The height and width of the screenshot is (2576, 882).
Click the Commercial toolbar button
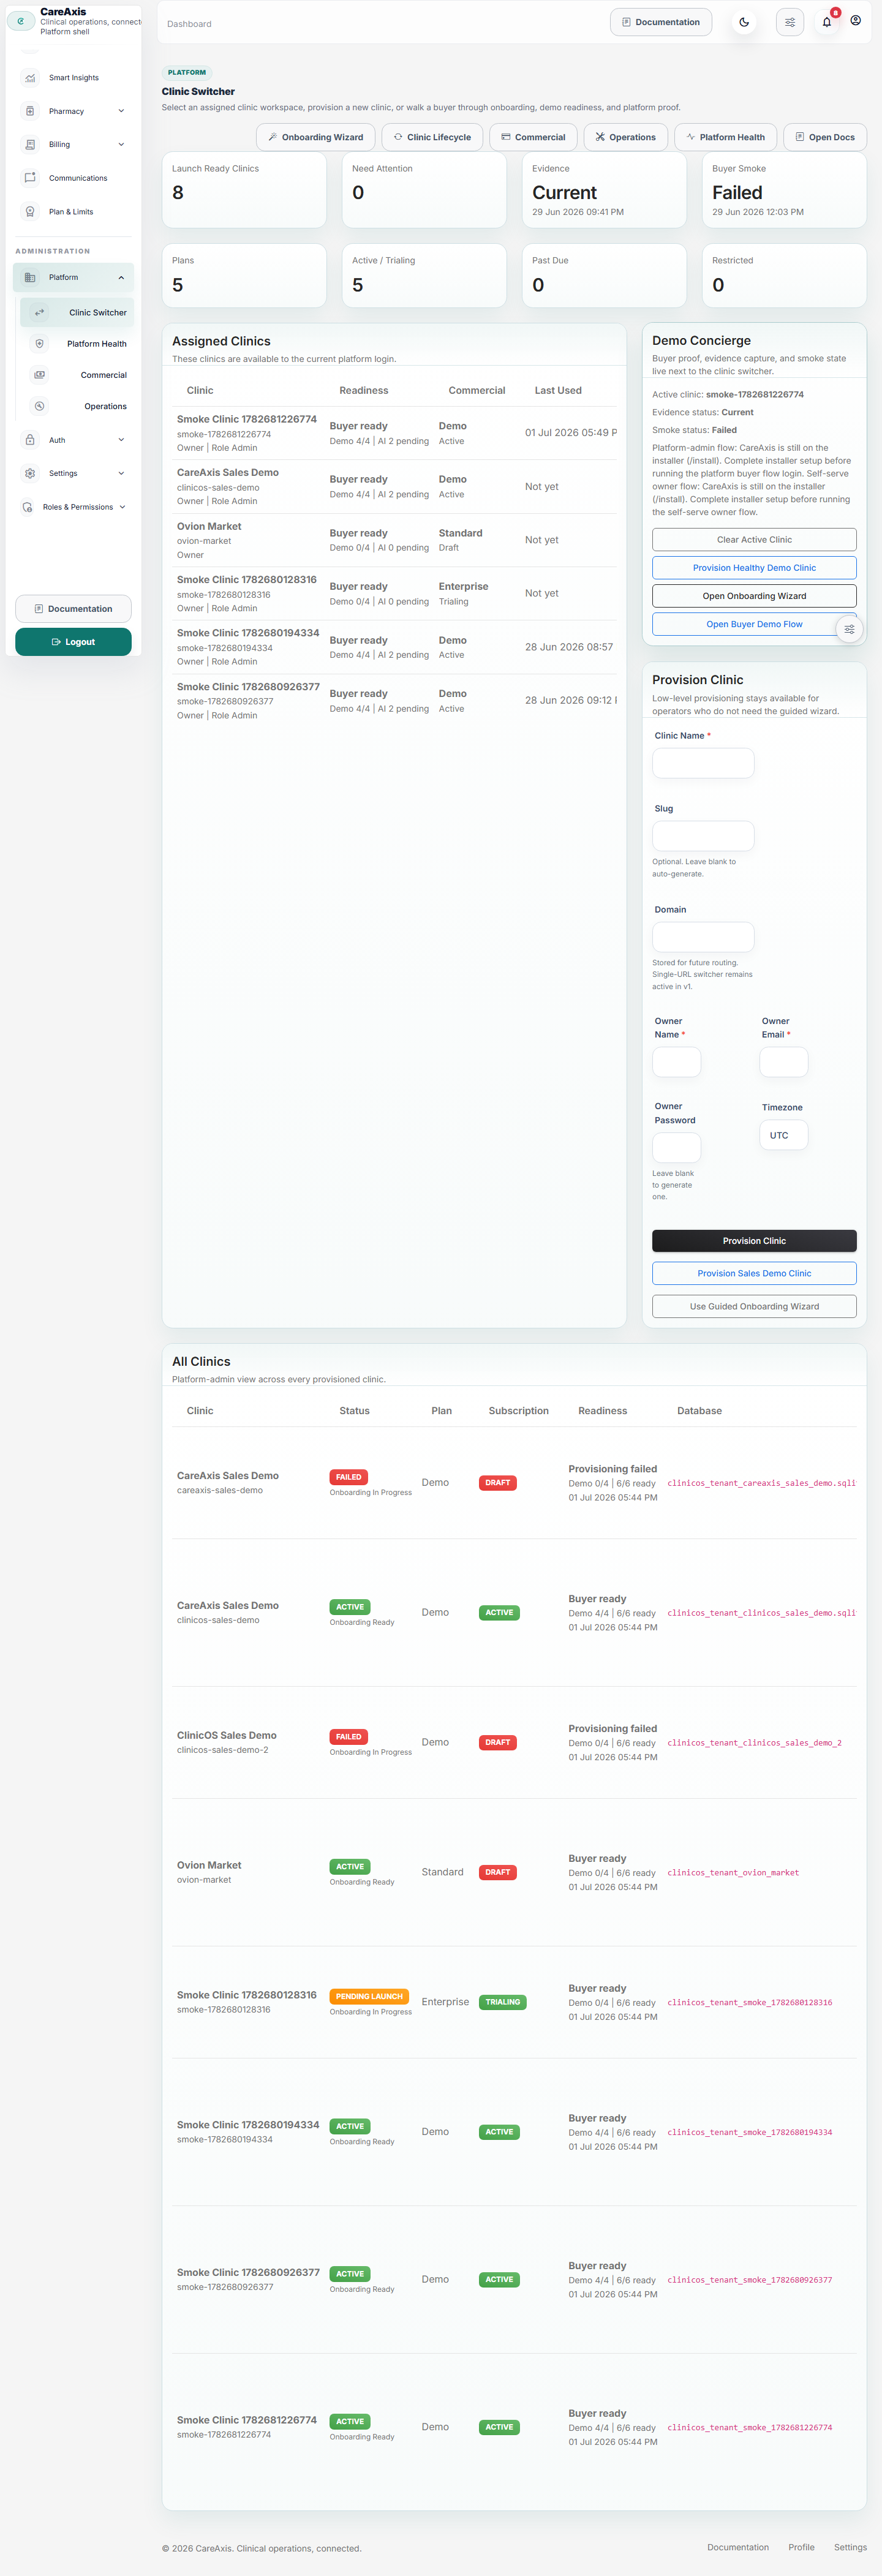534,137
